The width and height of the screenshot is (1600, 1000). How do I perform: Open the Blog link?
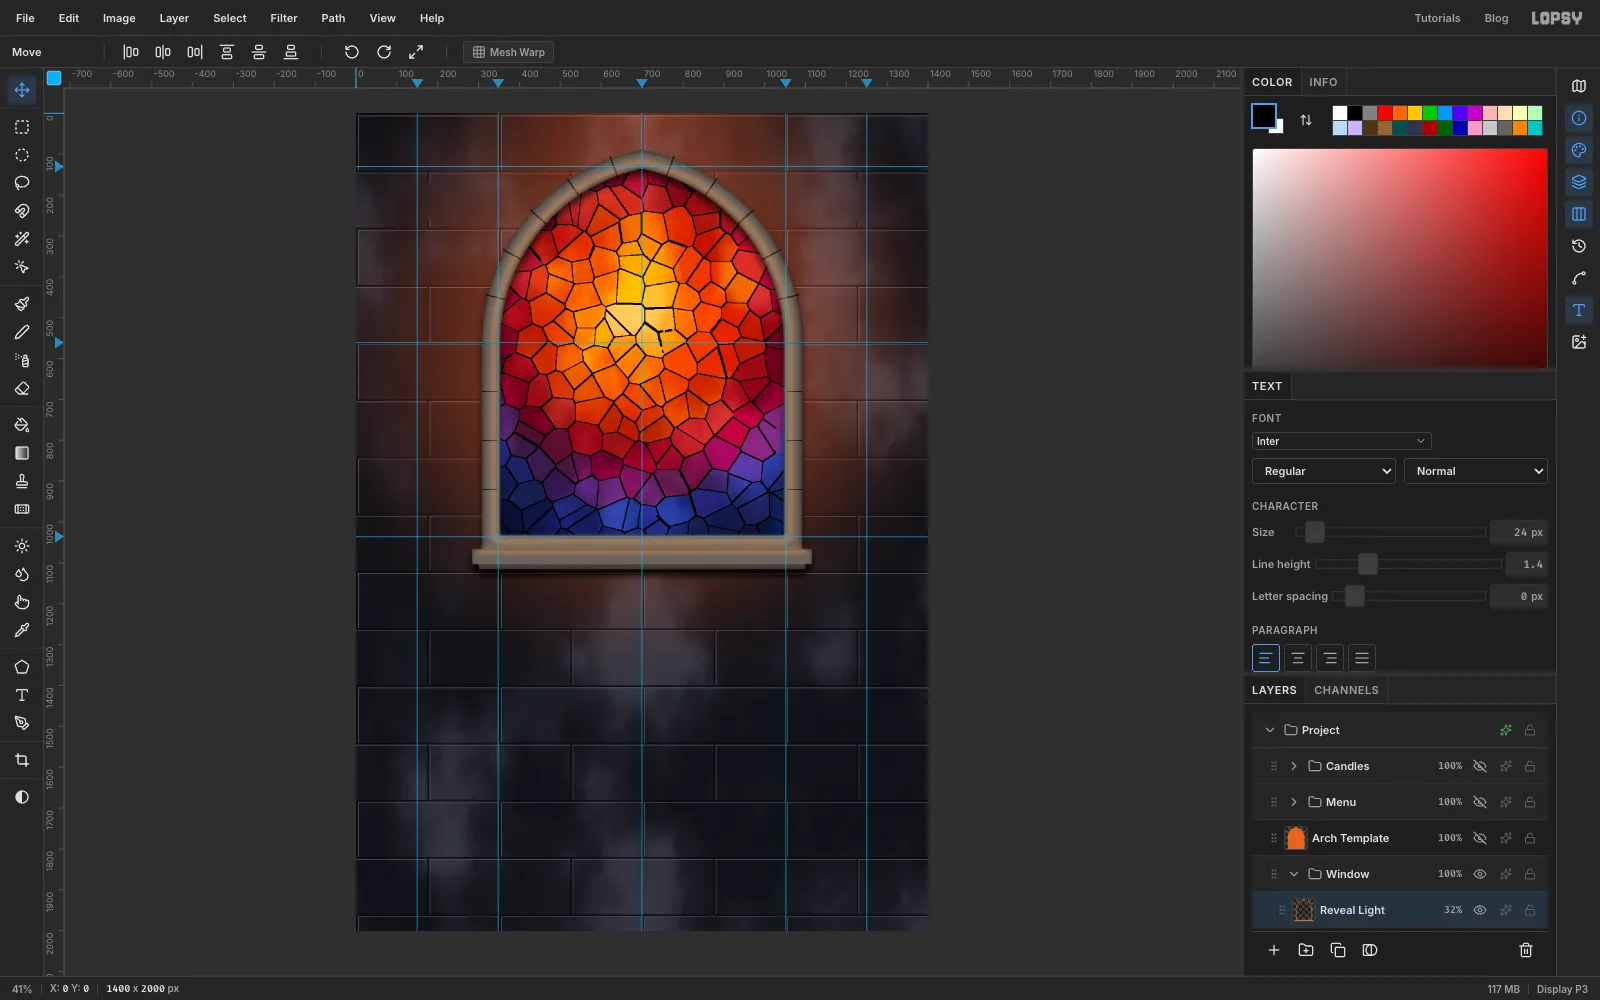(1496, 18)
